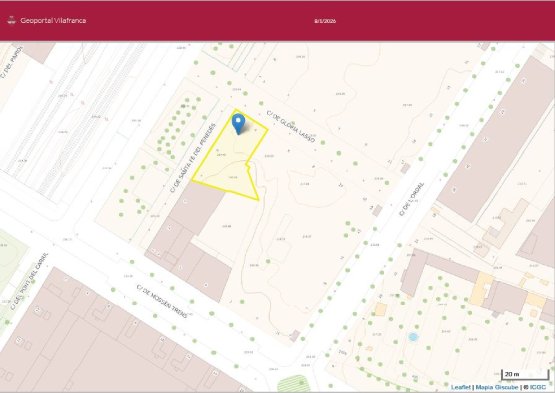The height and width of the screenshot is (393, 555).
Task: Click the C/ de Glòria Lasso street label
Action: pos(291,126)
